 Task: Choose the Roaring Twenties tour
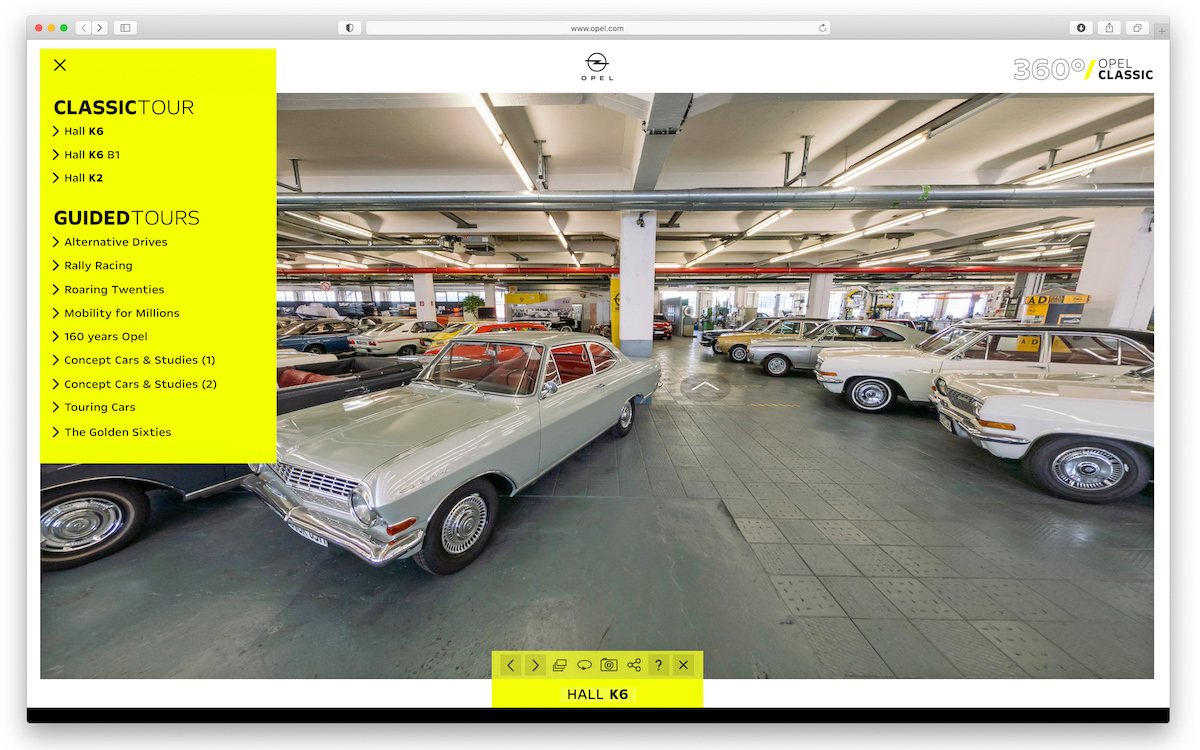pyautogui.click(x=114, y=289)
